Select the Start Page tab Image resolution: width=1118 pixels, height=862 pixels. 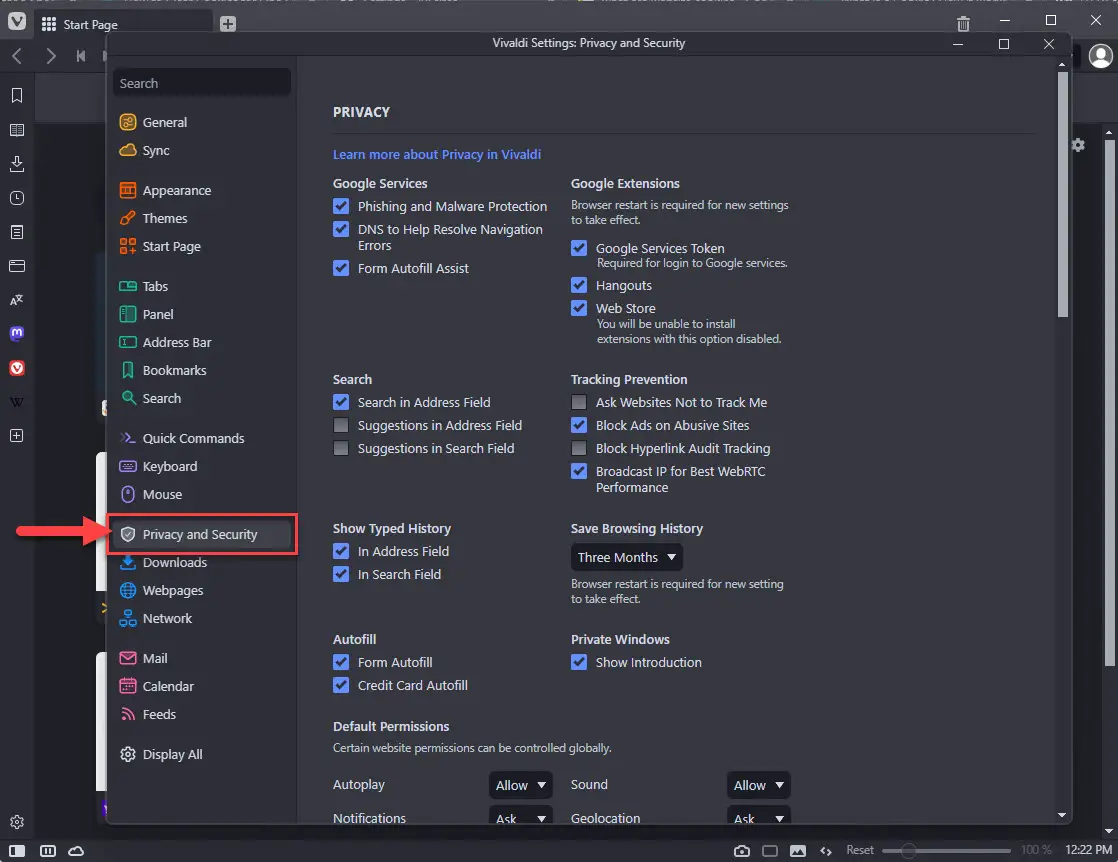click(123, 24)
